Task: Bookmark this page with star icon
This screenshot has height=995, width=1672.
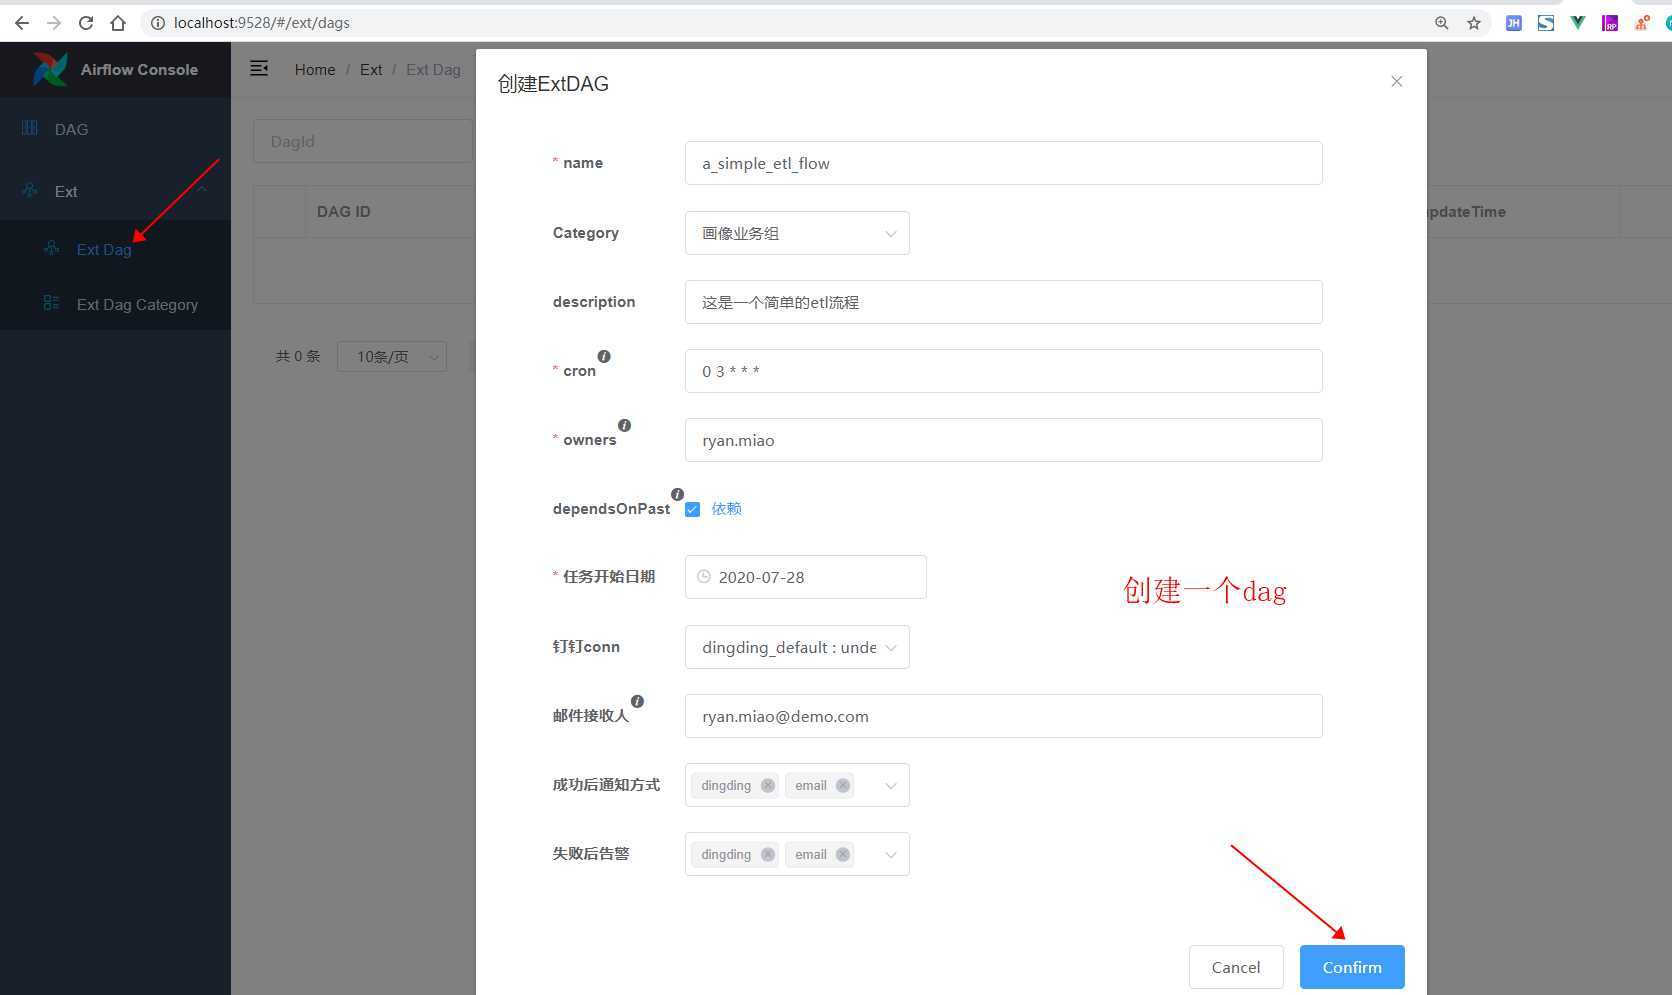Action: tap(1474, 23)
